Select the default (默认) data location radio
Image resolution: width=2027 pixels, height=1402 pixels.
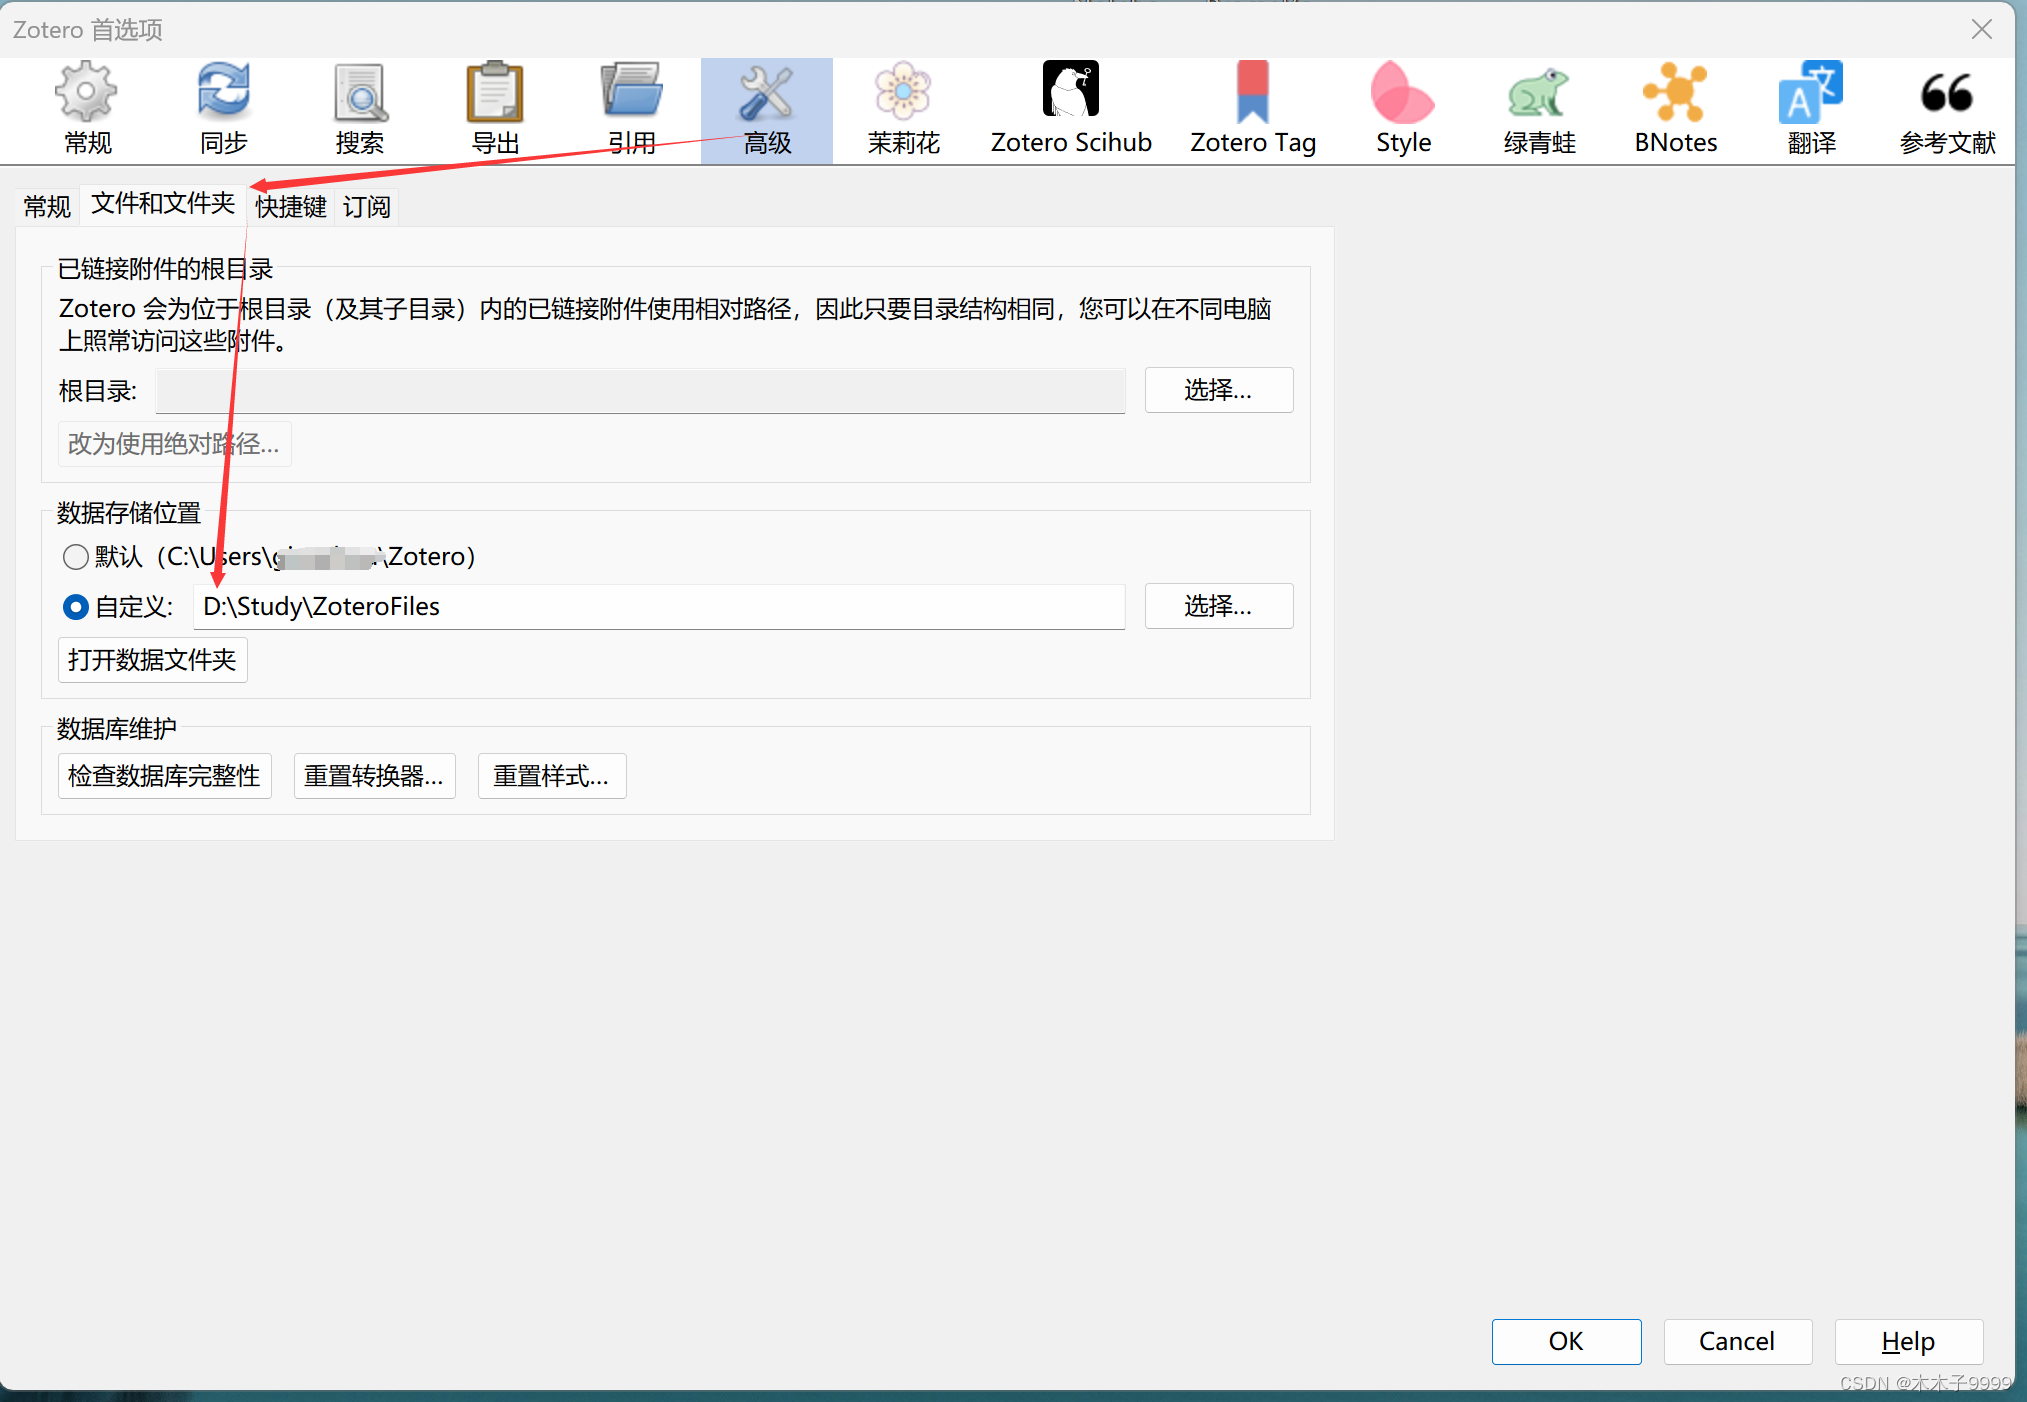point(76,557)
